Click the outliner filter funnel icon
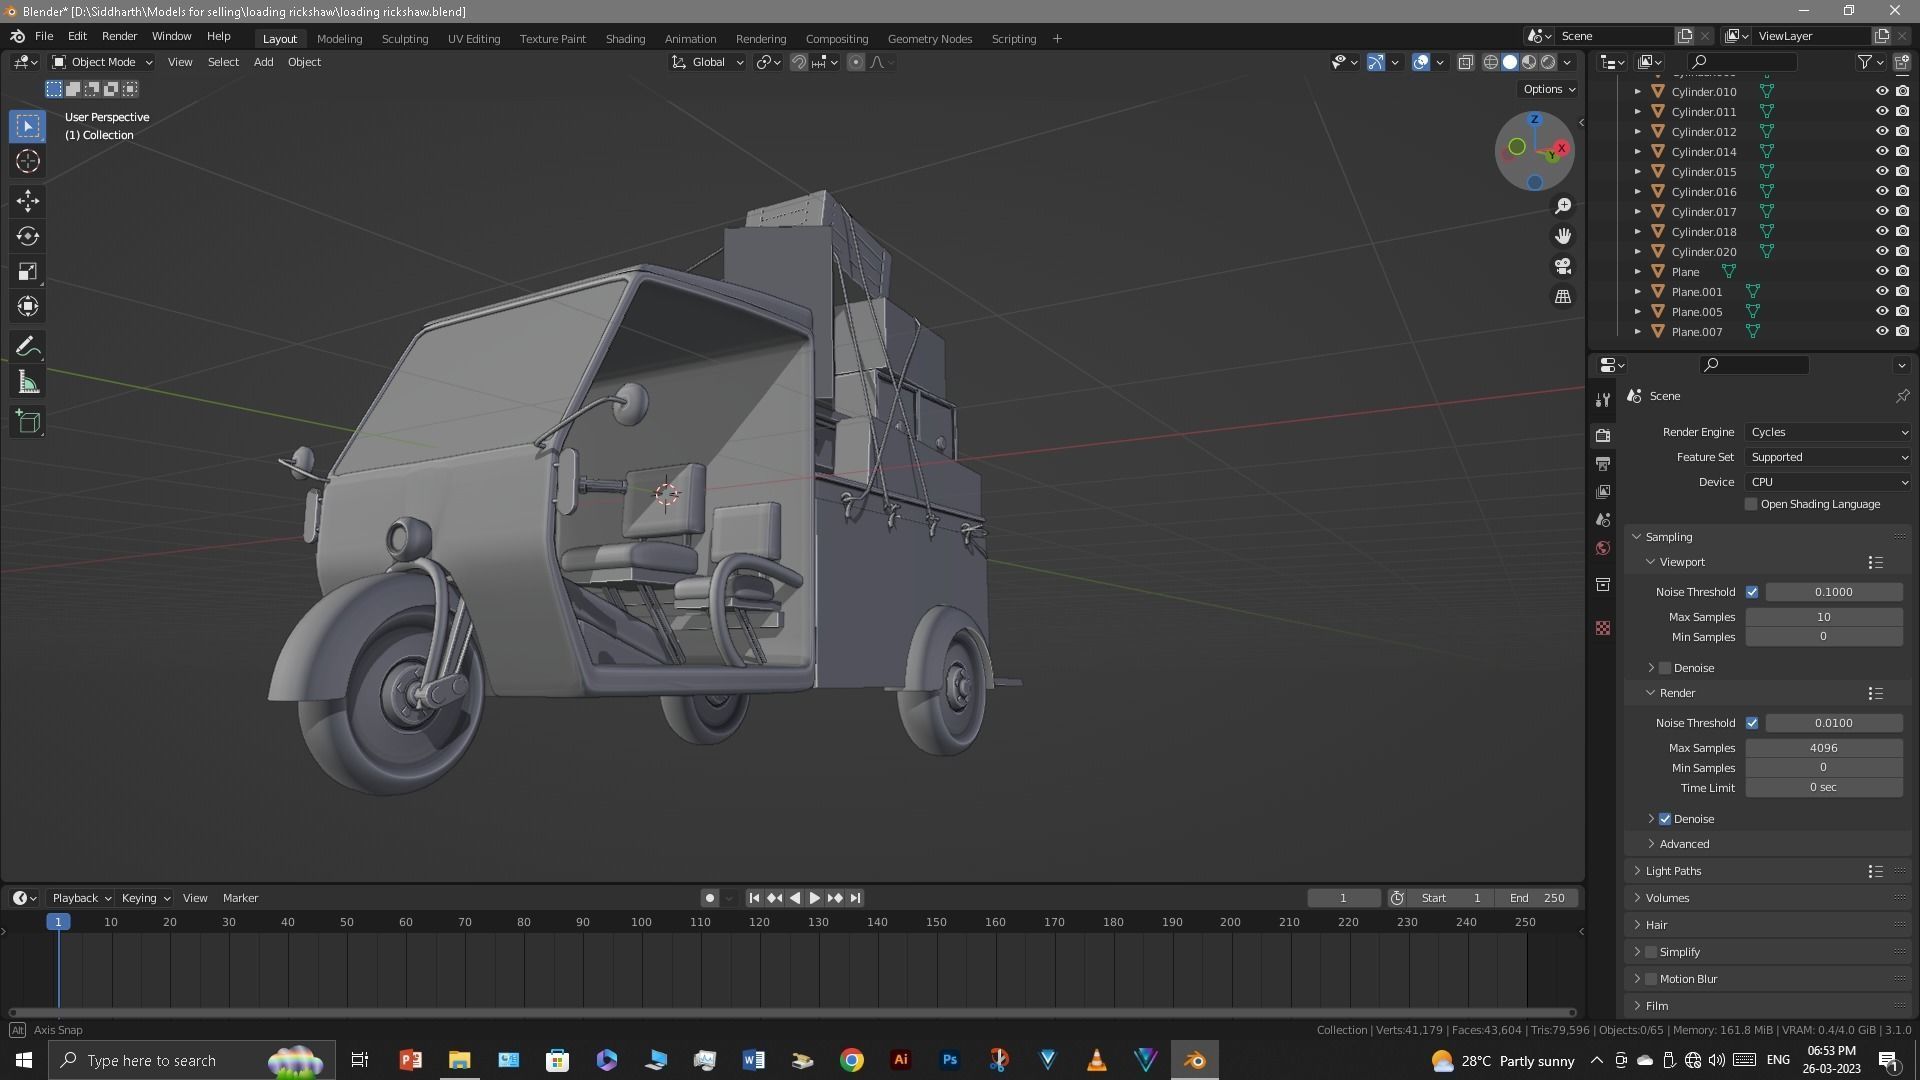This screenshot has height=1080, width=1920. coord(1865,62)
